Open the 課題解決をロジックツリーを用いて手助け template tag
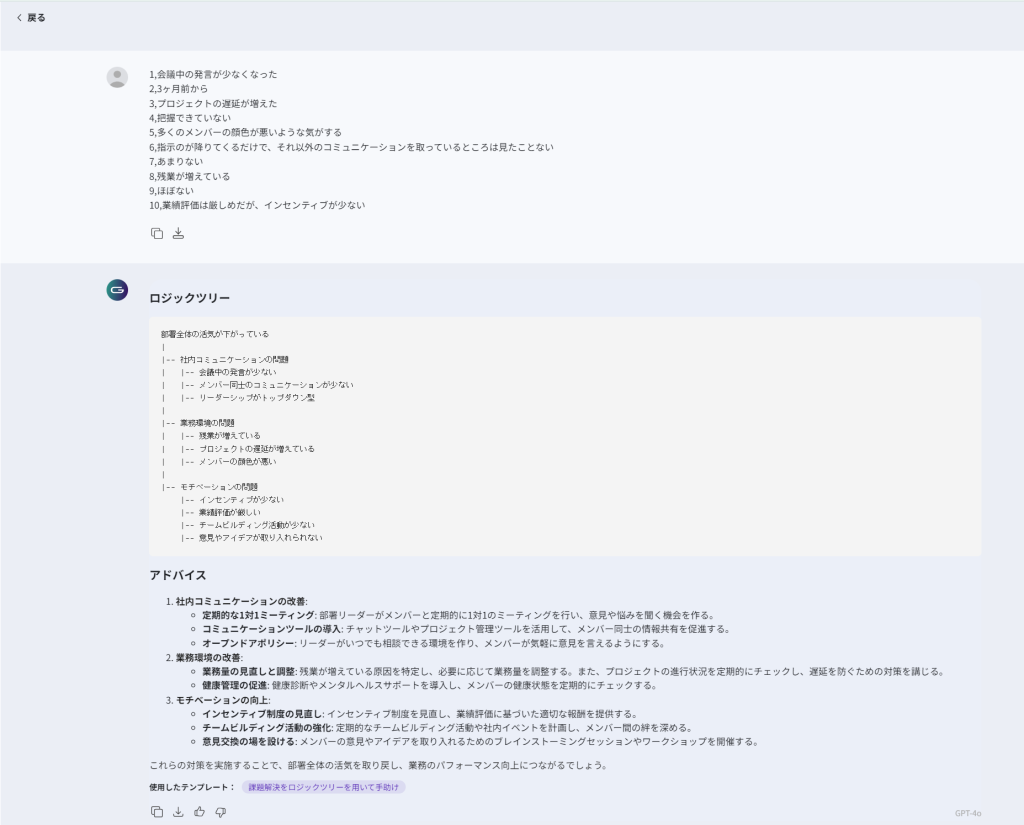Image resolution: width=1024 pixels, height=825 pixels. coord(323,787)
